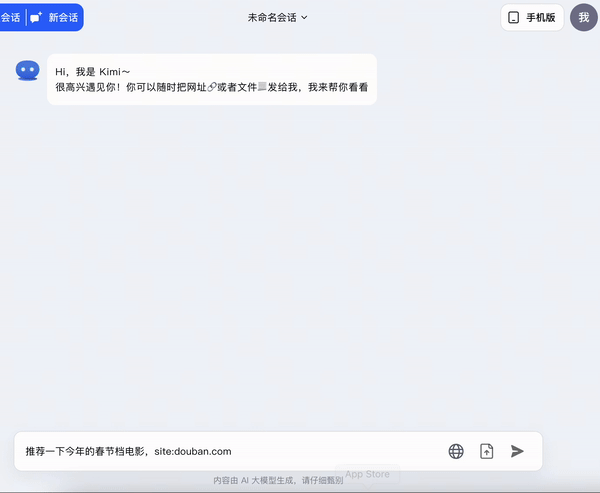The image size is (600, 493).
Task: Click the file upload icon
Action: (487, 451)
